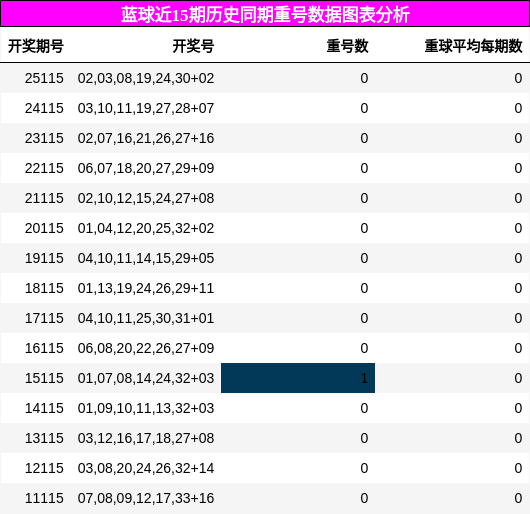Click the 开奖期号 column header
Image resolution: width=530 pixels, height=514 pixels.
(x=36, y=46)
